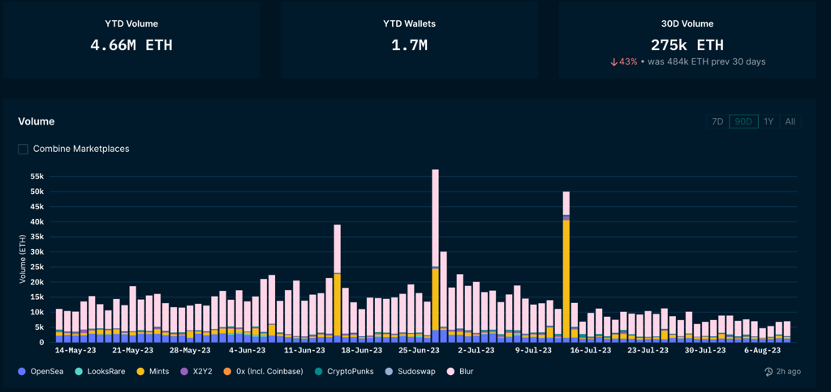This screenshot has width=832, height=392.
Task: Open the YTD Wallets 1.7M card
Action: 409,40
